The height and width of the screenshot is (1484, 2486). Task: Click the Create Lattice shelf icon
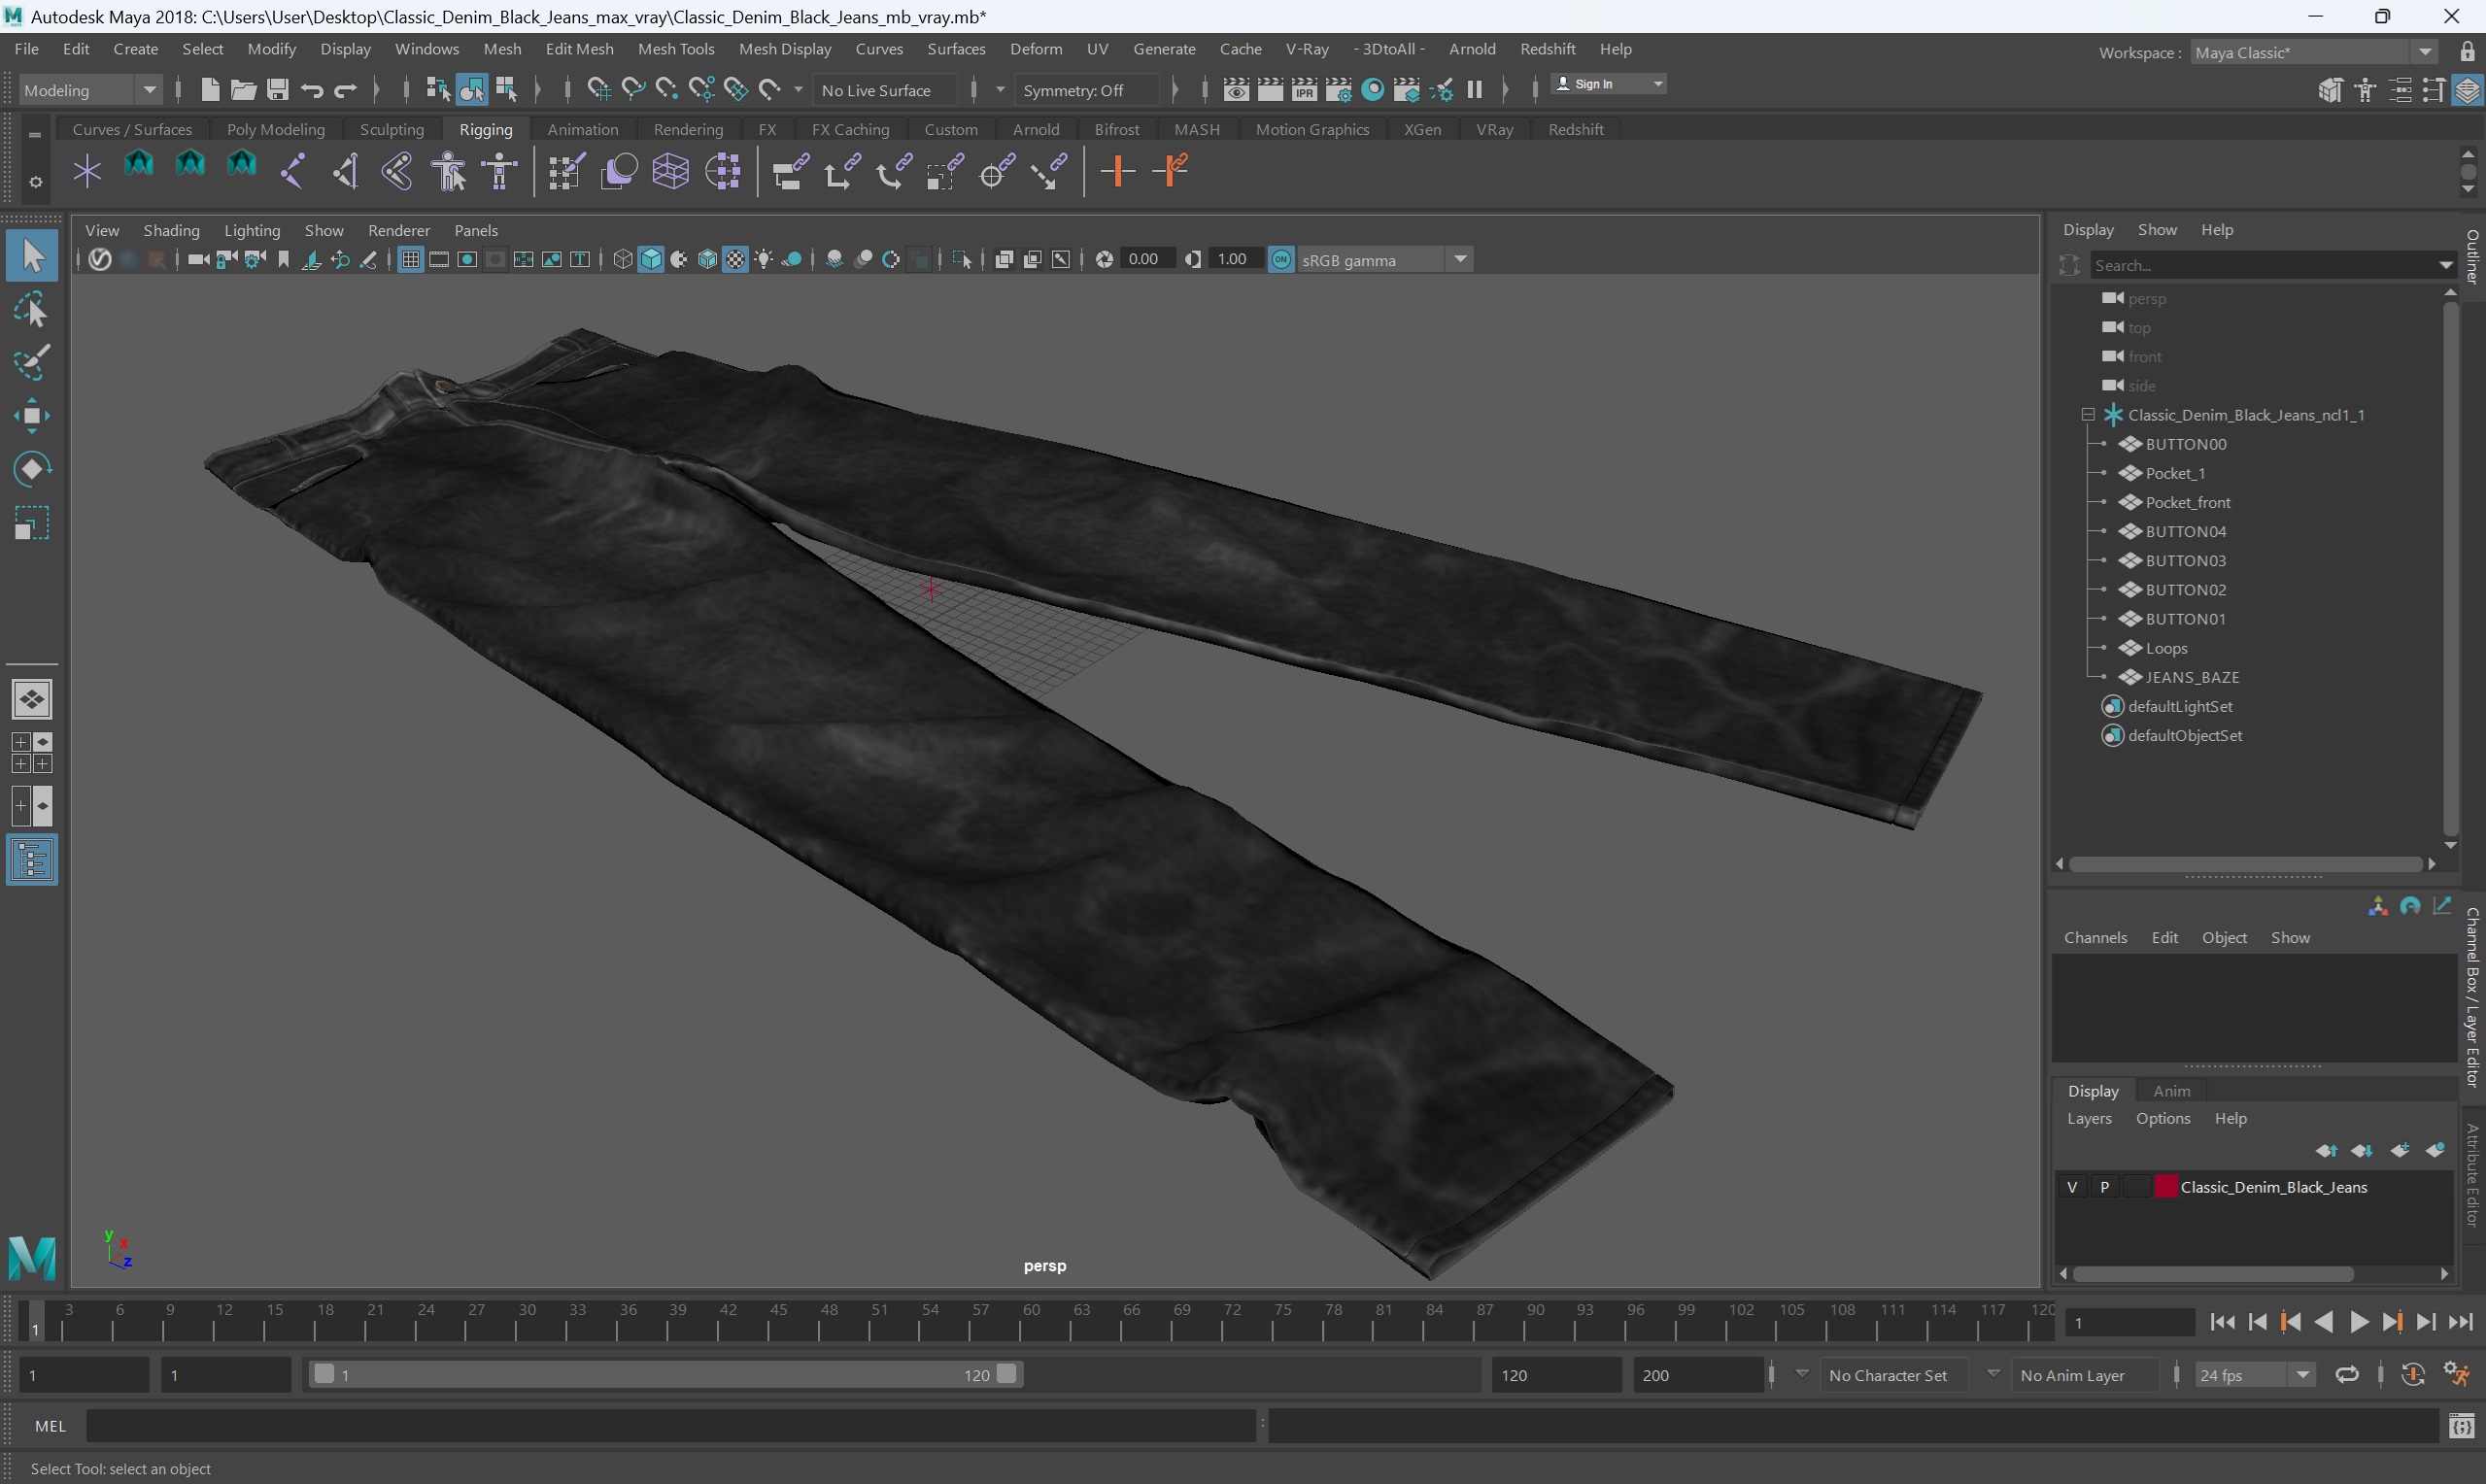670,172
